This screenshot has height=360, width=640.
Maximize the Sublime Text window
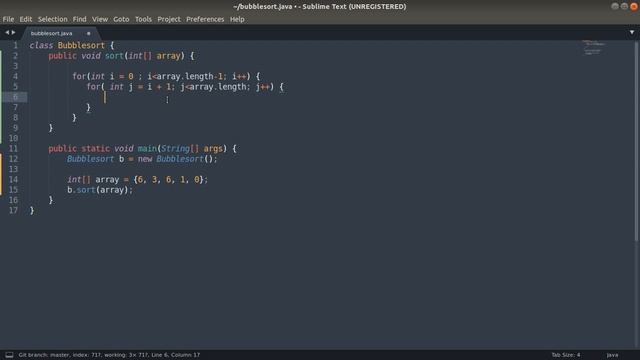(624, 6)
